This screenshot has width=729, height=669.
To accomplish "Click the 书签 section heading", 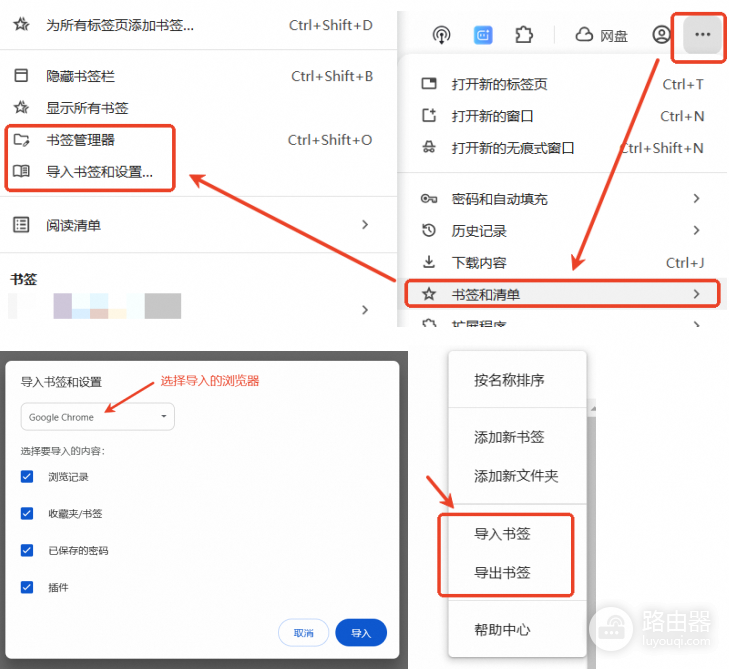I will tap(23, 279).
